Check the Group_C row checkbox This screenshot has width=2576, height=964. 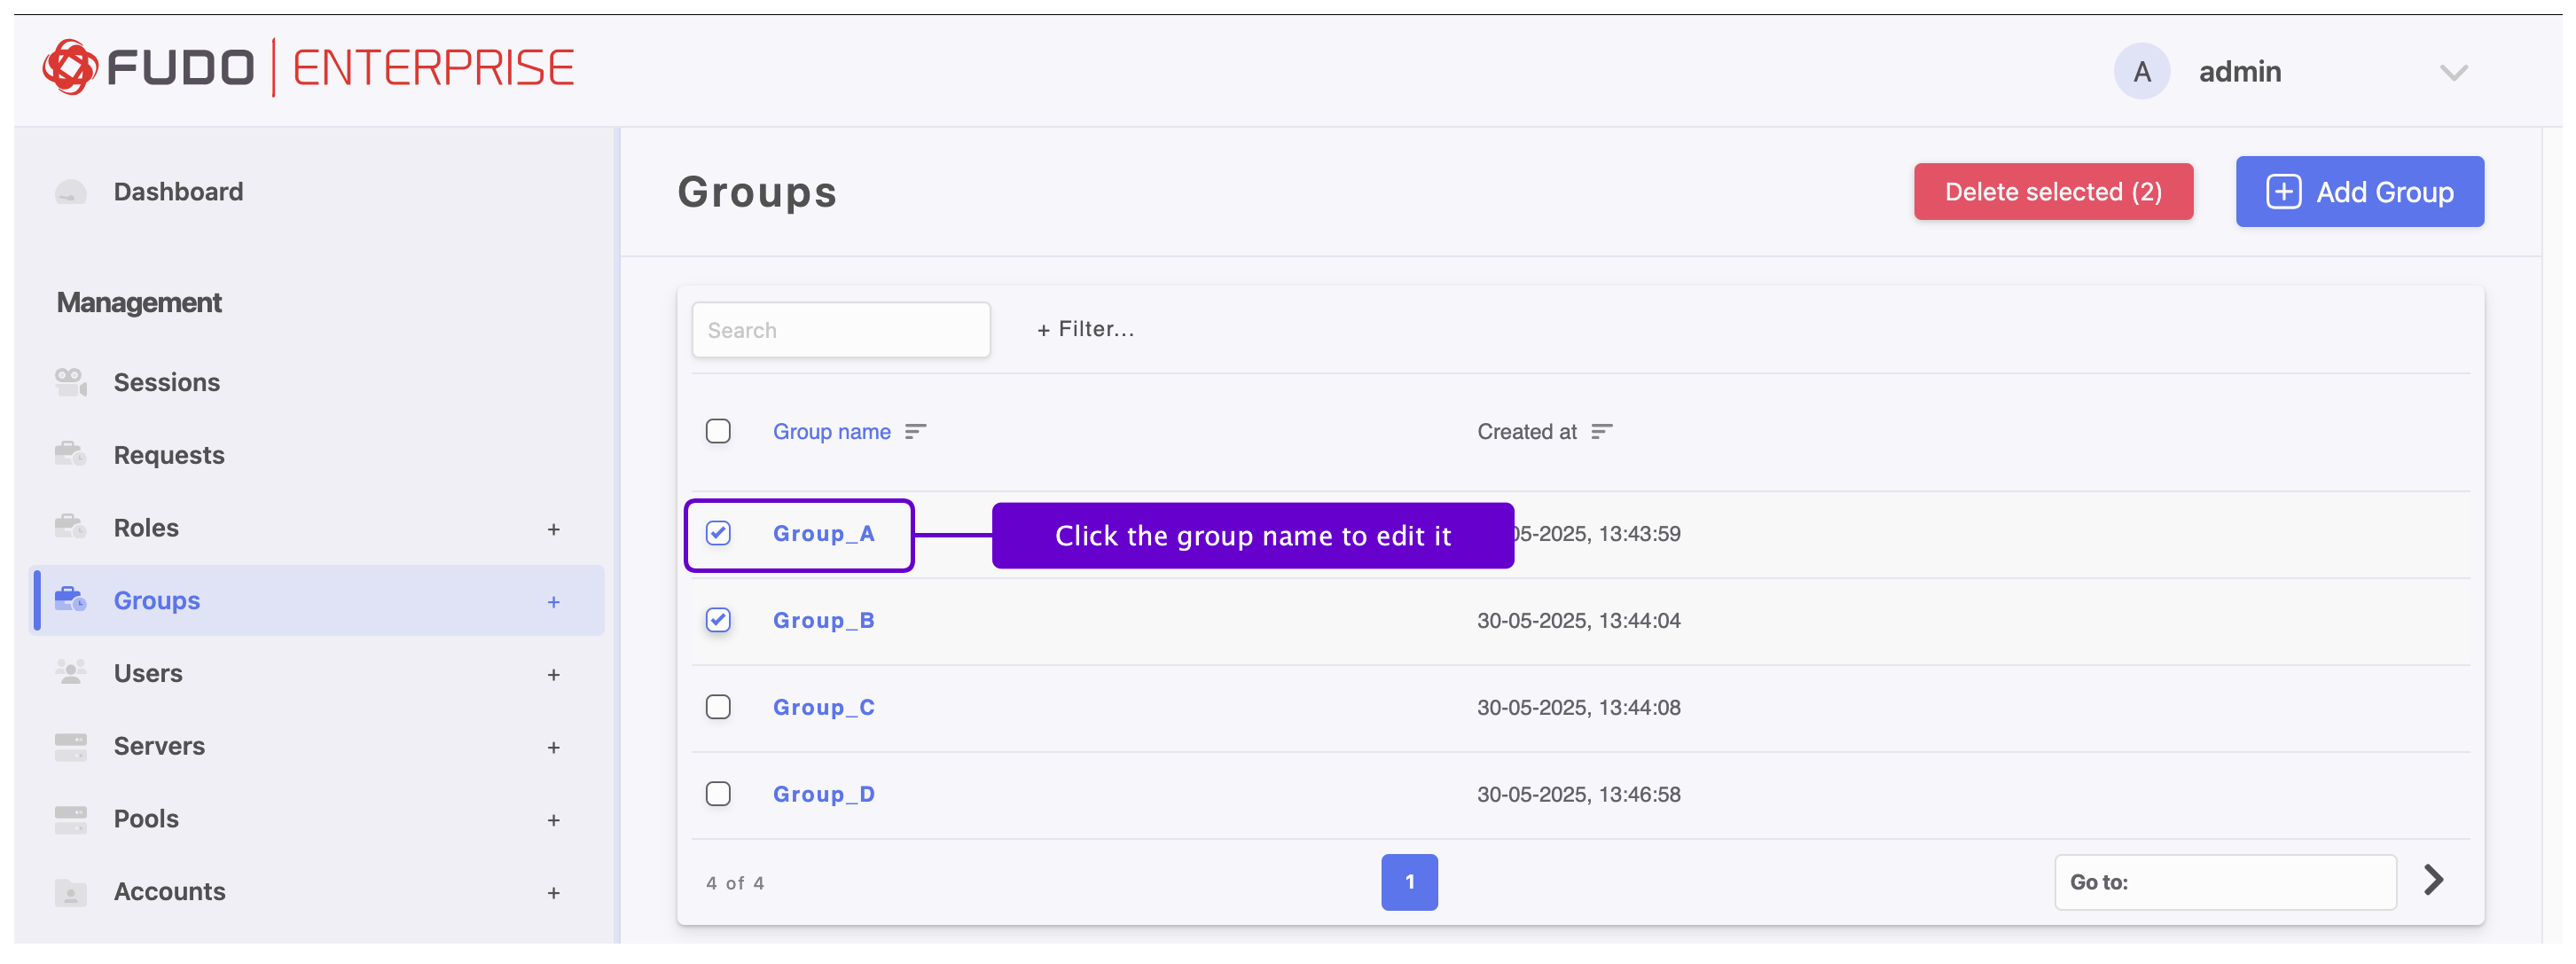click(x=718, y=707)
